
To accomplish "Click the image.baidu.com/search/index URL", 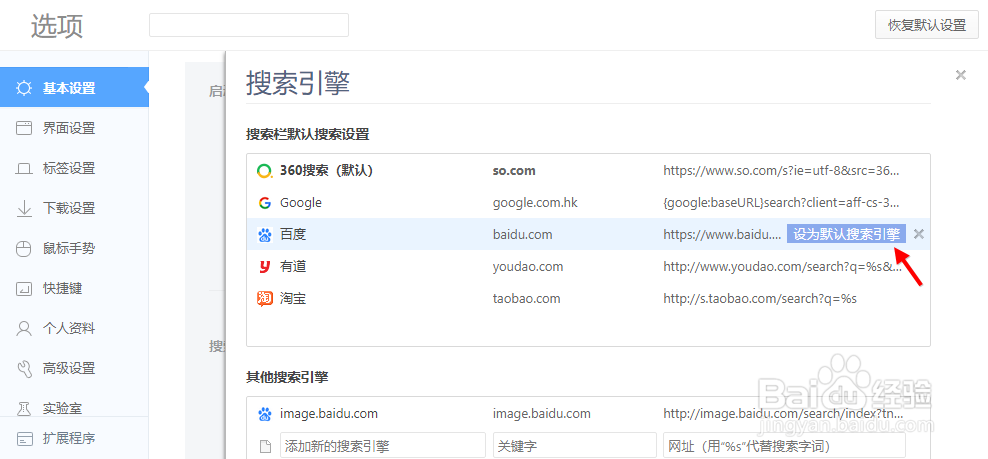I will pos(784,414).
